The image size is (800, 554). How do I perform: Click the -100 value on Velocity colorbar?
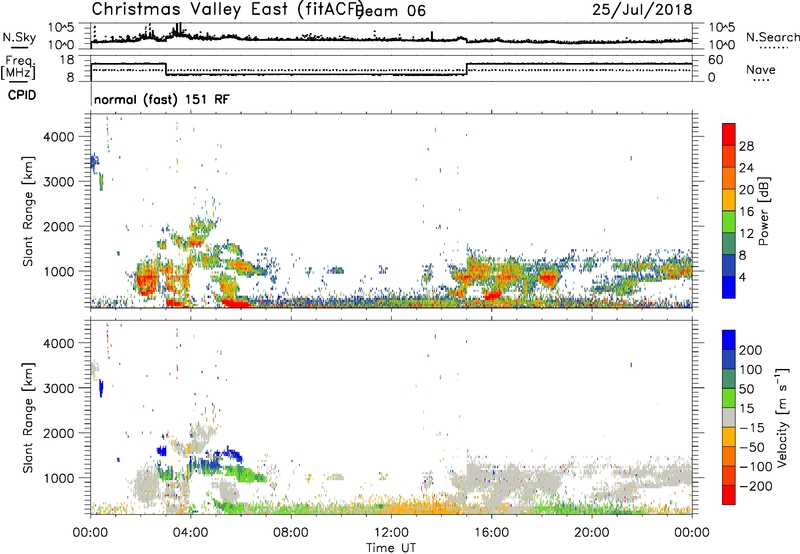tap(756, 467)
